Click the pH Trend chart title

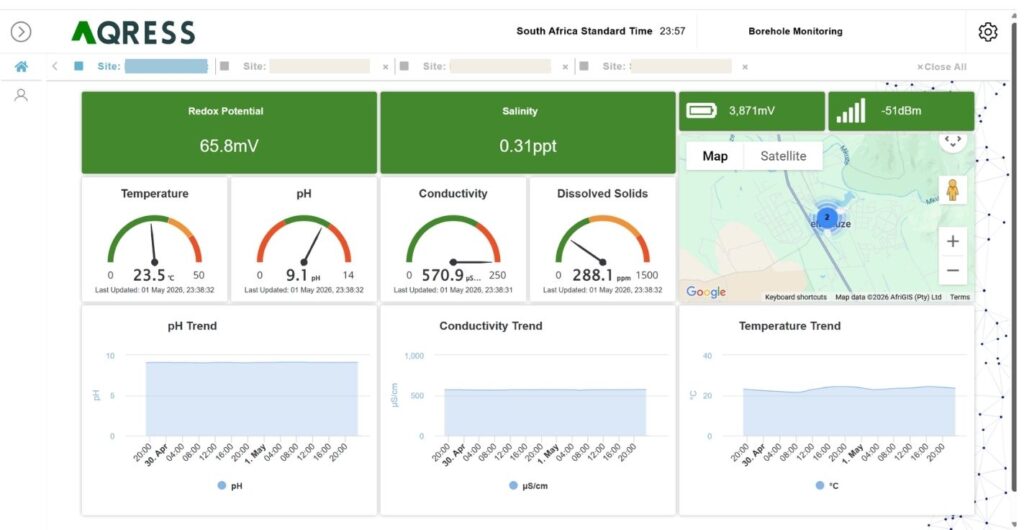(x=192, y=326)
